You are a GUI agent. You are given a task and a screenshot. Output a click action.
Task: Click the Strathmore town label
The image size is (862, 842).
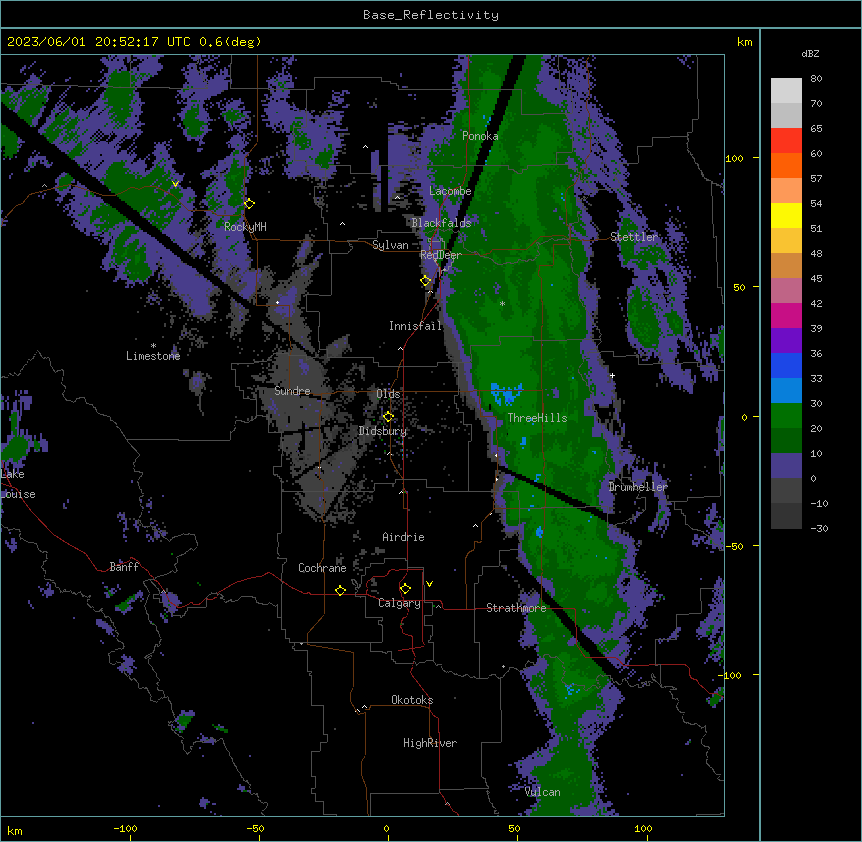tap(516, 608)
